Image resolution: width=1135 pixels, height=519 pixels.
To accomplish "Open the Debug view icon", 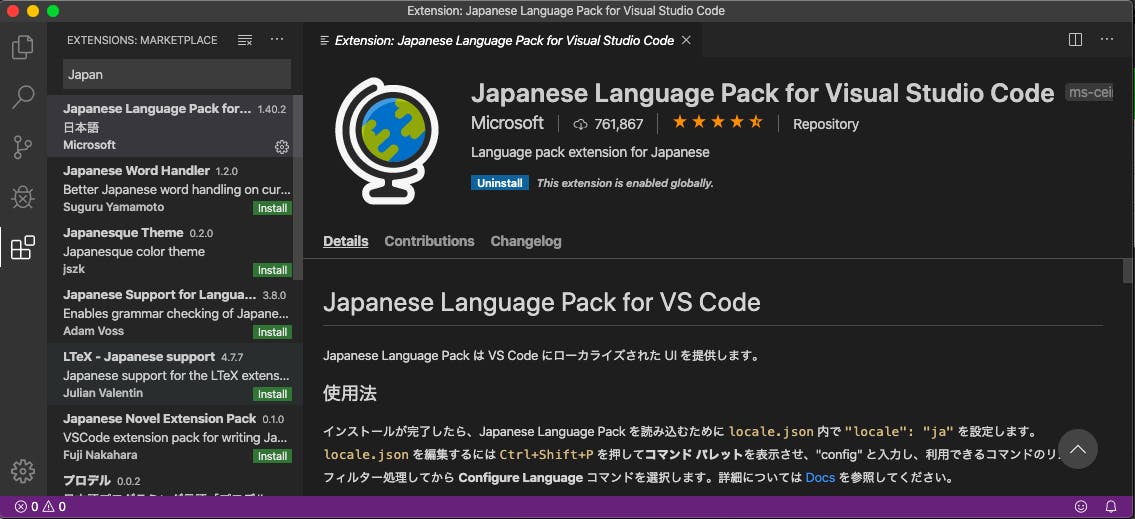I will click(x=22, y=197).
